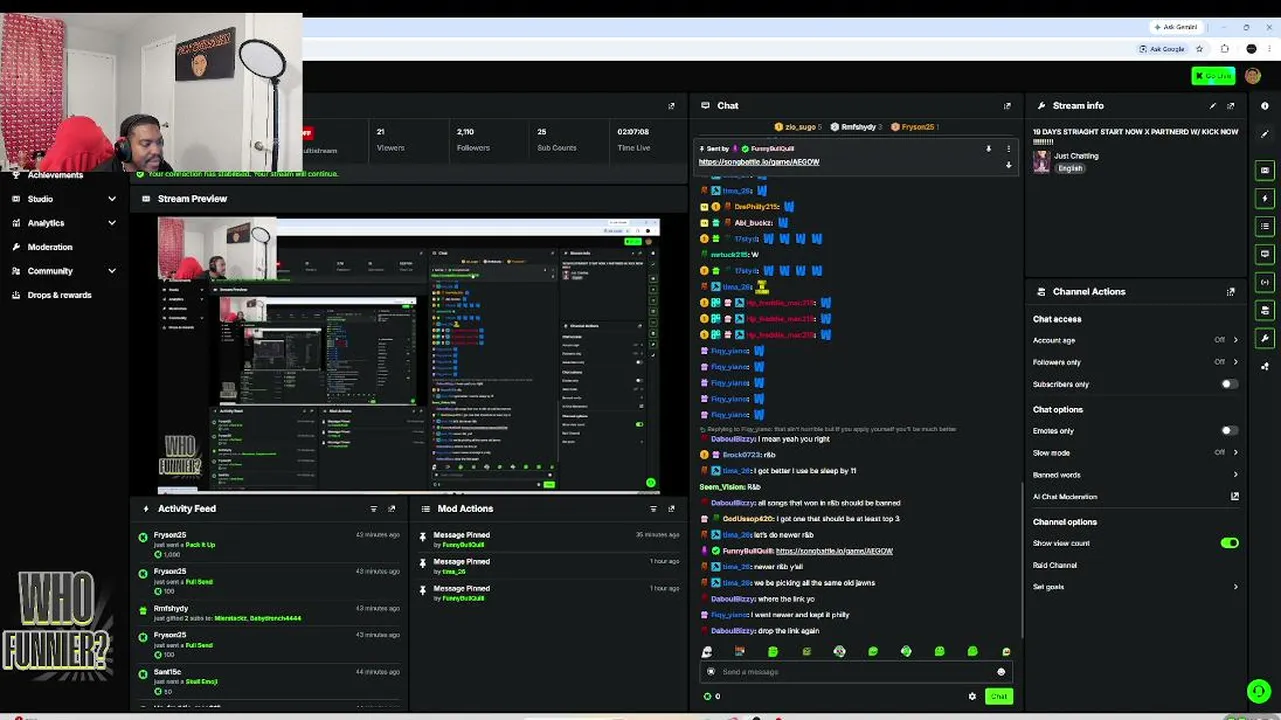Screen dimensions: 1281x720
Task: Click the Stream Preview video
Action: pyautogui.click(x=409, y=354)
